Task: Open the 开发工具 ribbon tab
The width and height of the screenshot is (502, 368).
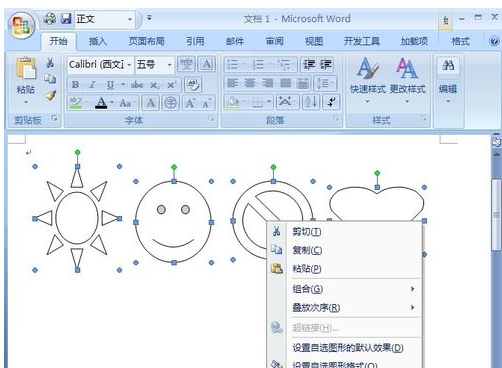Action: tap(362, 41)
